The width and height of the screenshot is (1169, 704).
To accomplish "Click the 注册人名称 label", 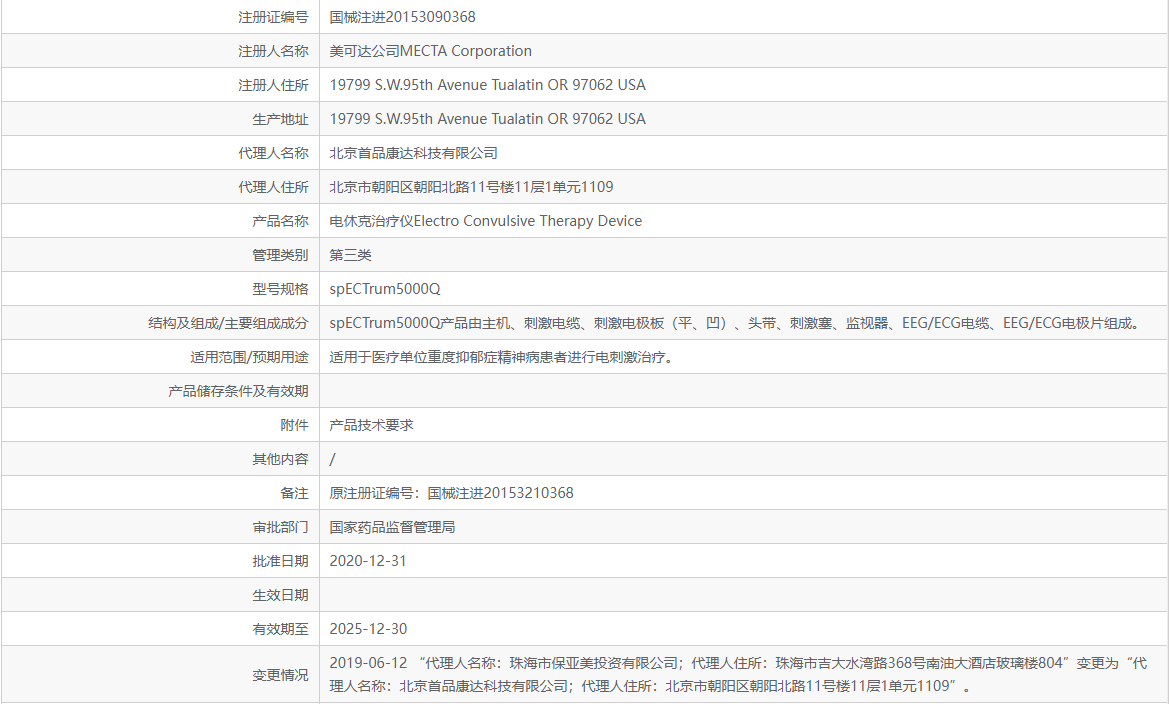I will click(x=273, y=51).
